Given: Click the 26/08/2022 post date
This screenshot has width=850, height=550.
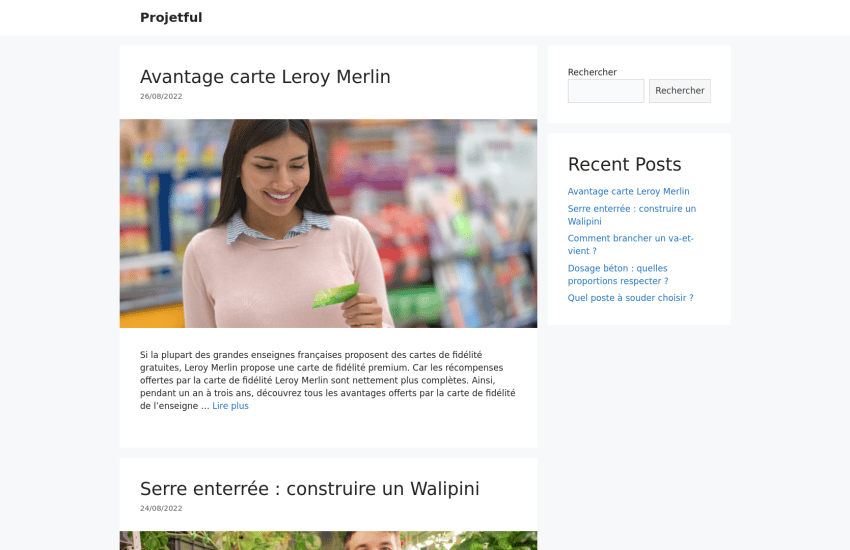Looking at the screenshot, I should click(161, 96).
